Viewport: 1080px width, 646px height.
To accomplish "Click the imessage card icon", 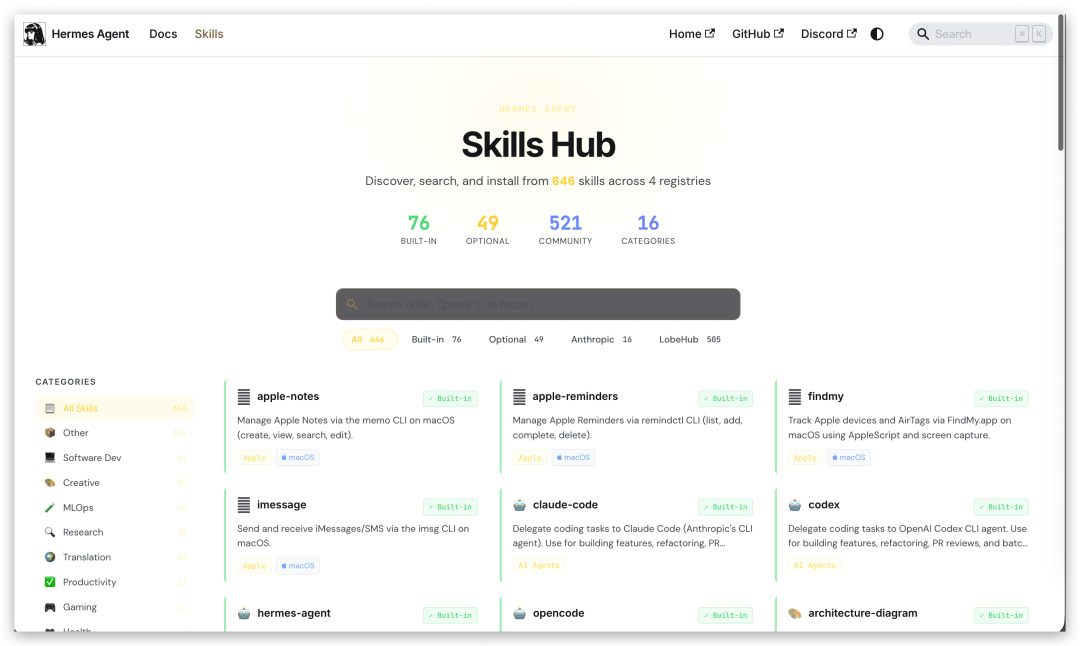I will [x=244, y=505].
